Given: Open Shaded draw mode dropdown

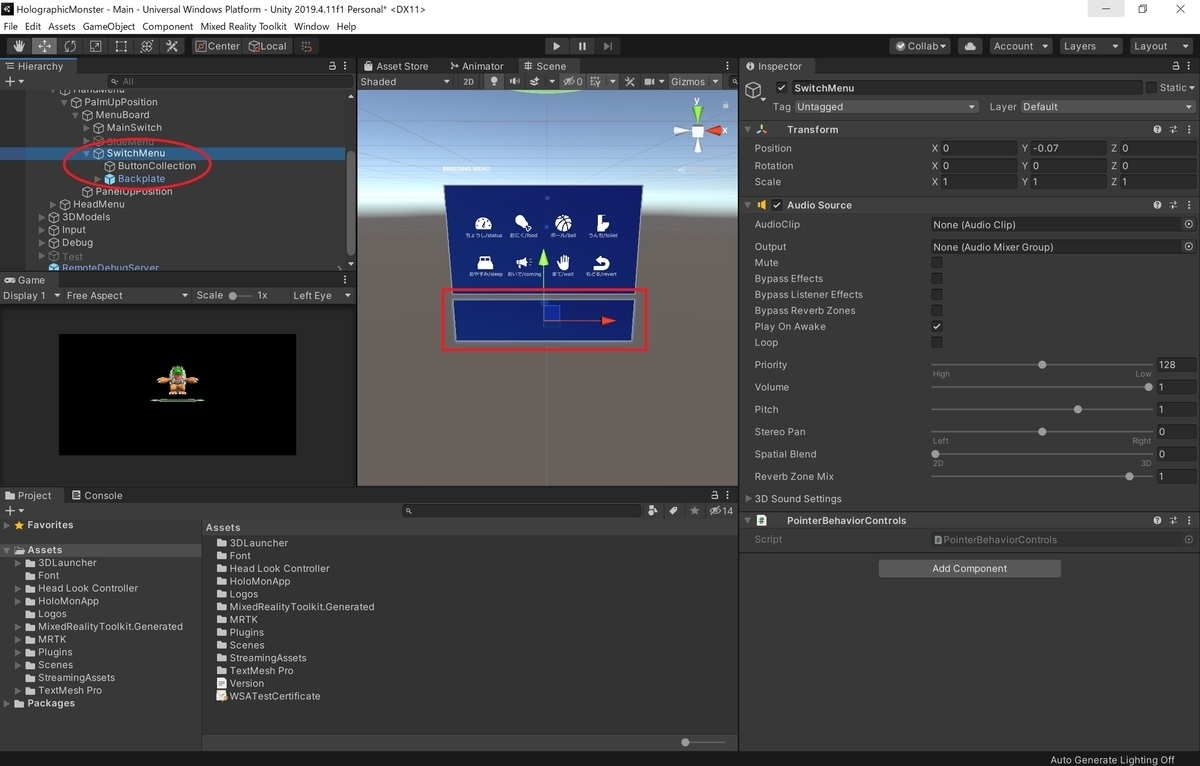Looking at the screenshot, I should coord(404,82).
